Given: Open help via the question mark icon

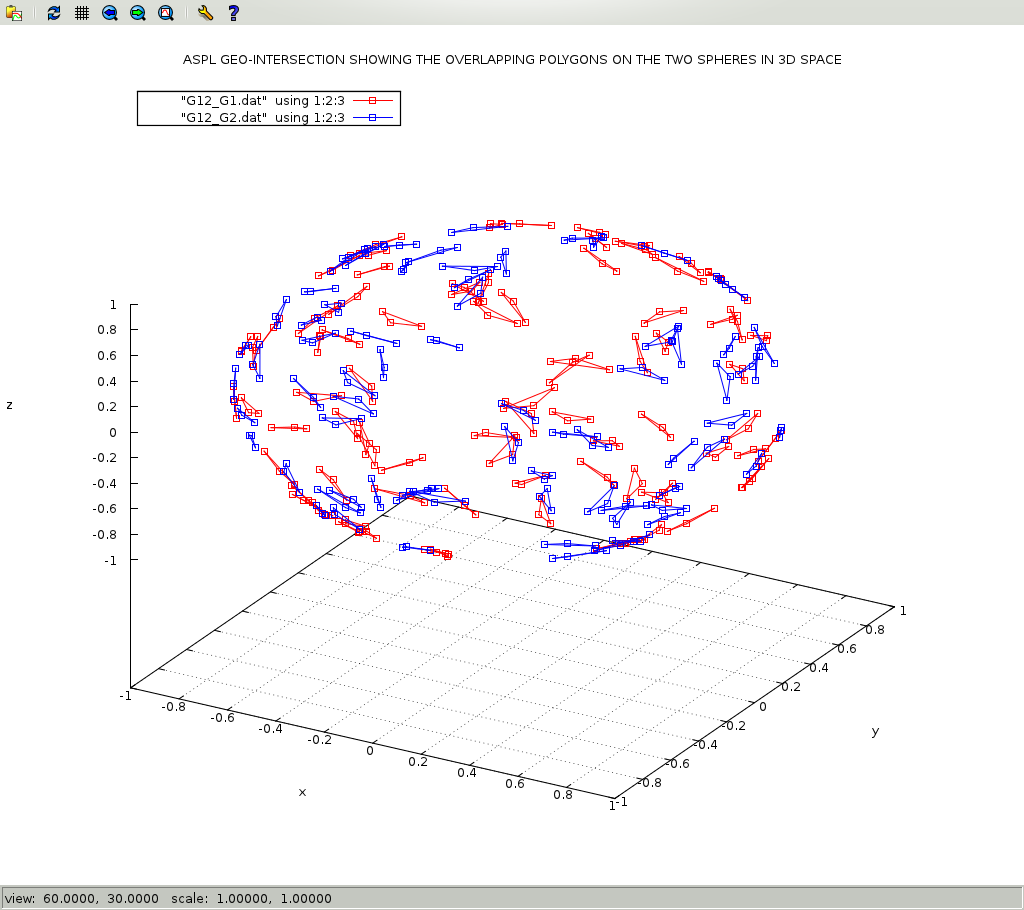Looking at the screenshot, I should pyautogui.click(x=233, y=13).
